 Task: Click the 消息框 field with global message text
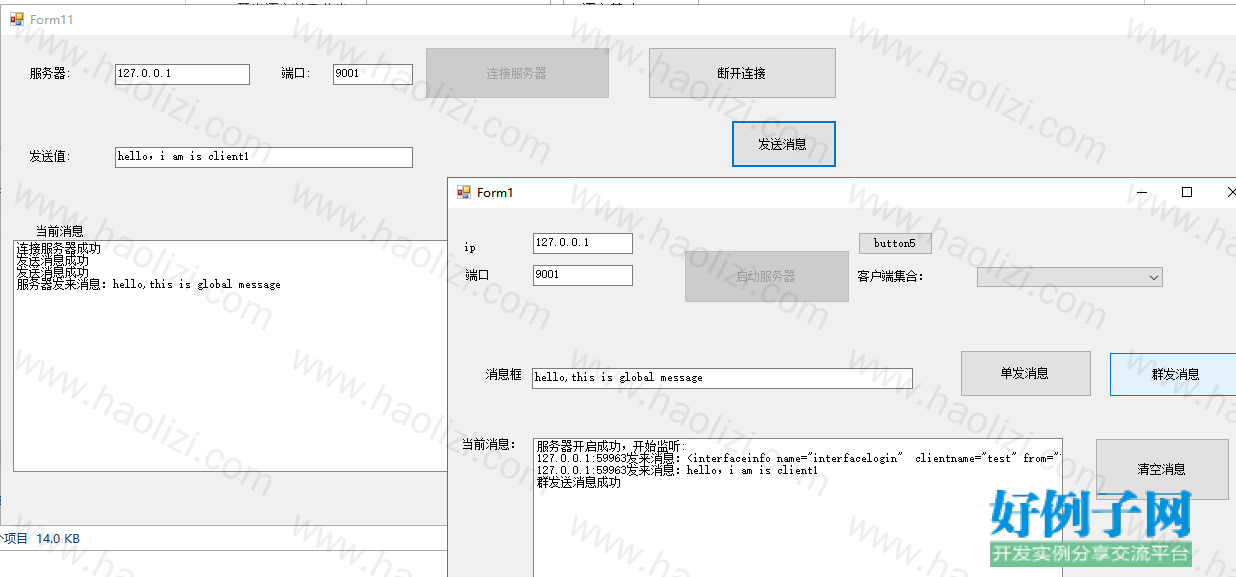723,378
